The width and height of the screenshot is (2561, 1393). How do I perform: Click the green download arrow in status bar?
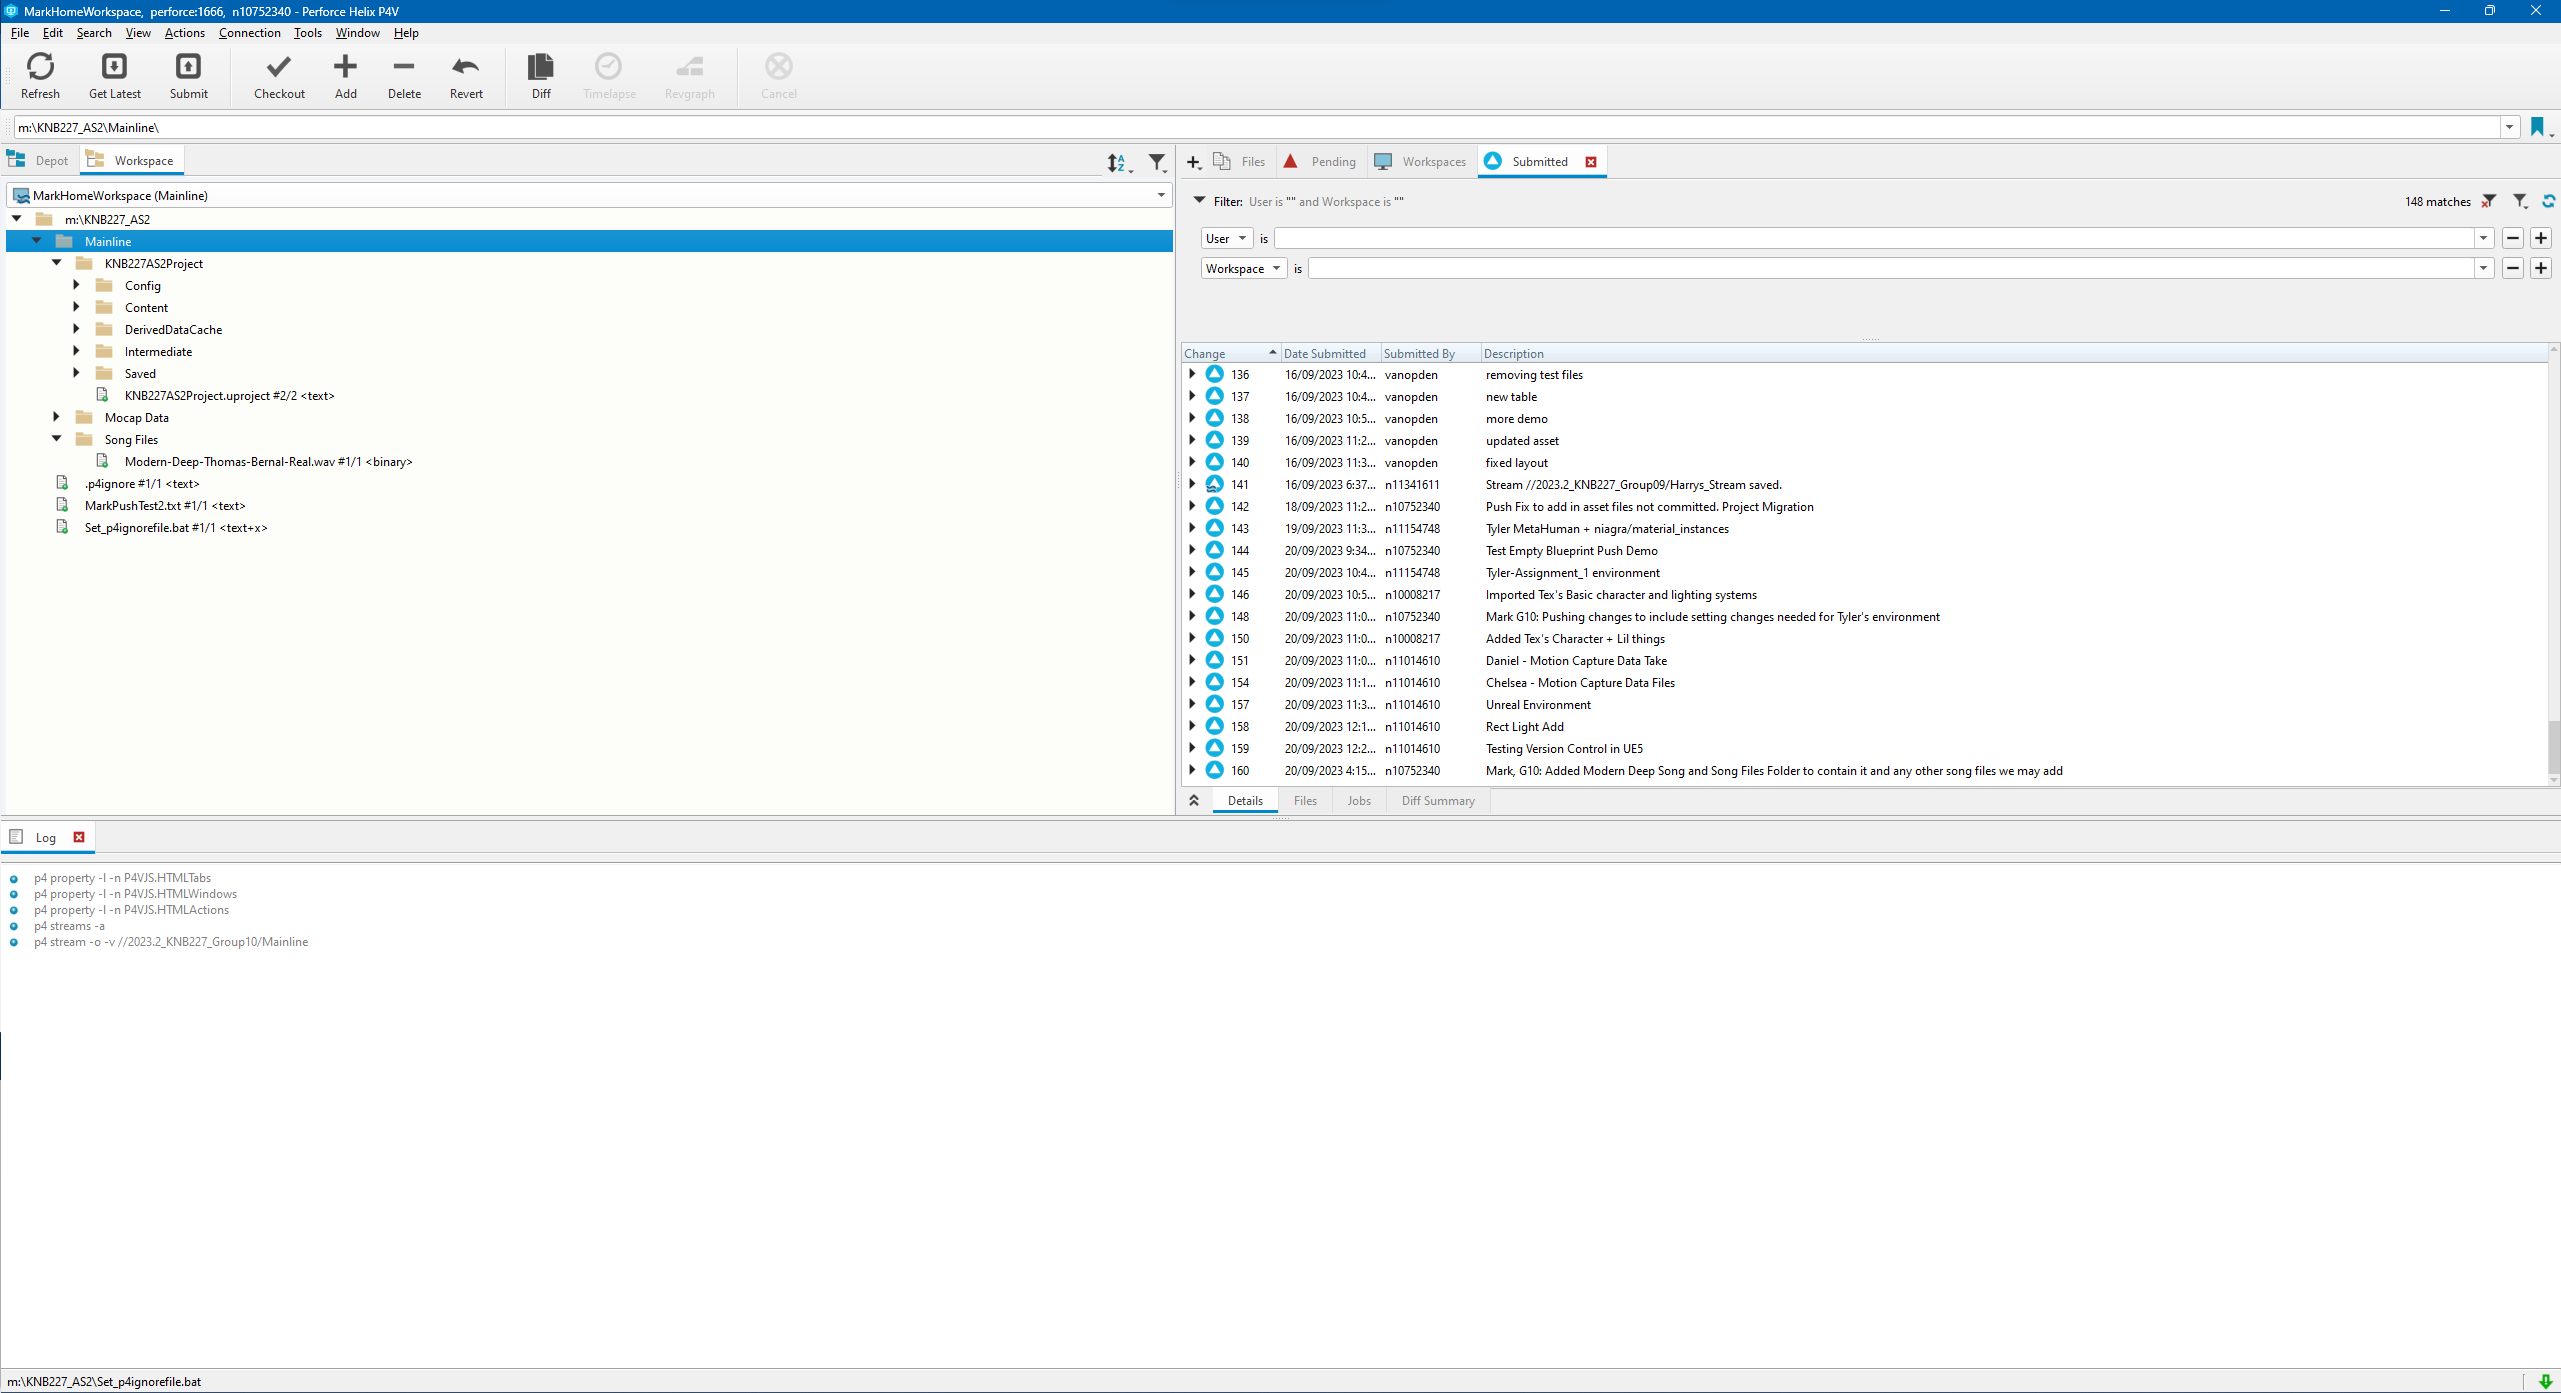tap(2546, 1382)
